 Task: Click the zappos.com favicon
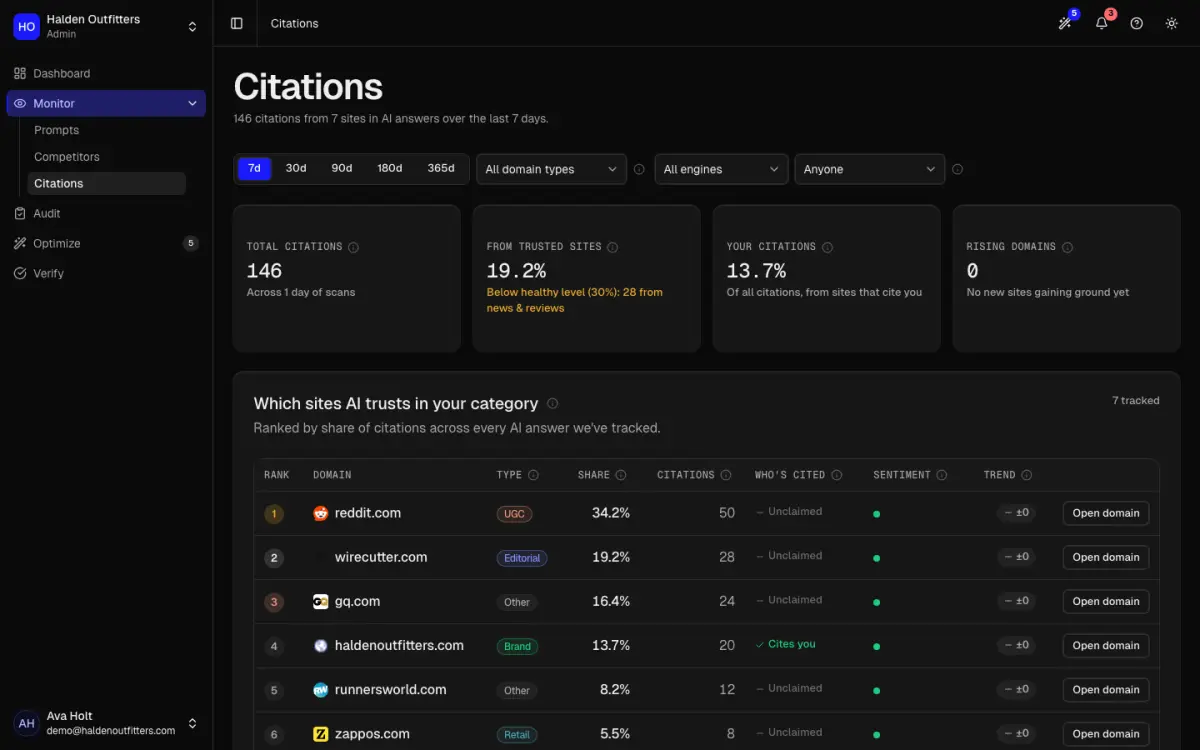pos(320,734)
